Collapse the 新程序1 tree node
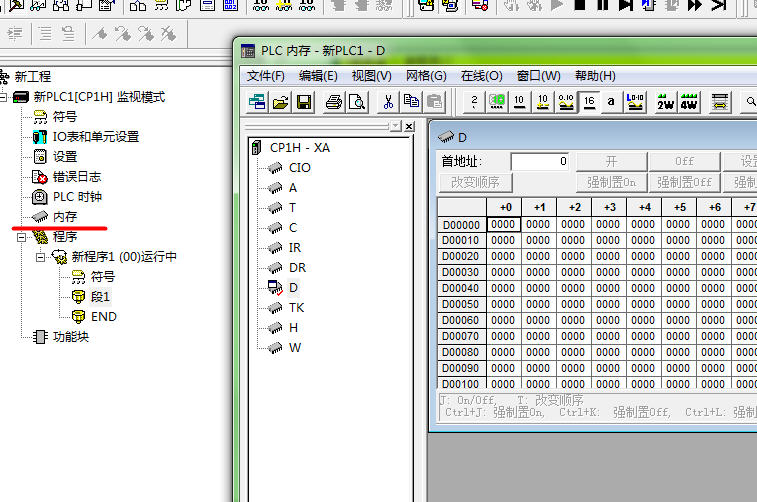 click(x=40, y=257)
